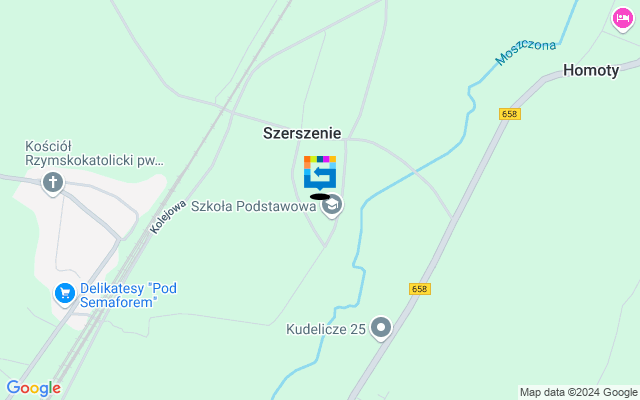
Task: Click the pink hotel bed marker
Action: (623, 20)
